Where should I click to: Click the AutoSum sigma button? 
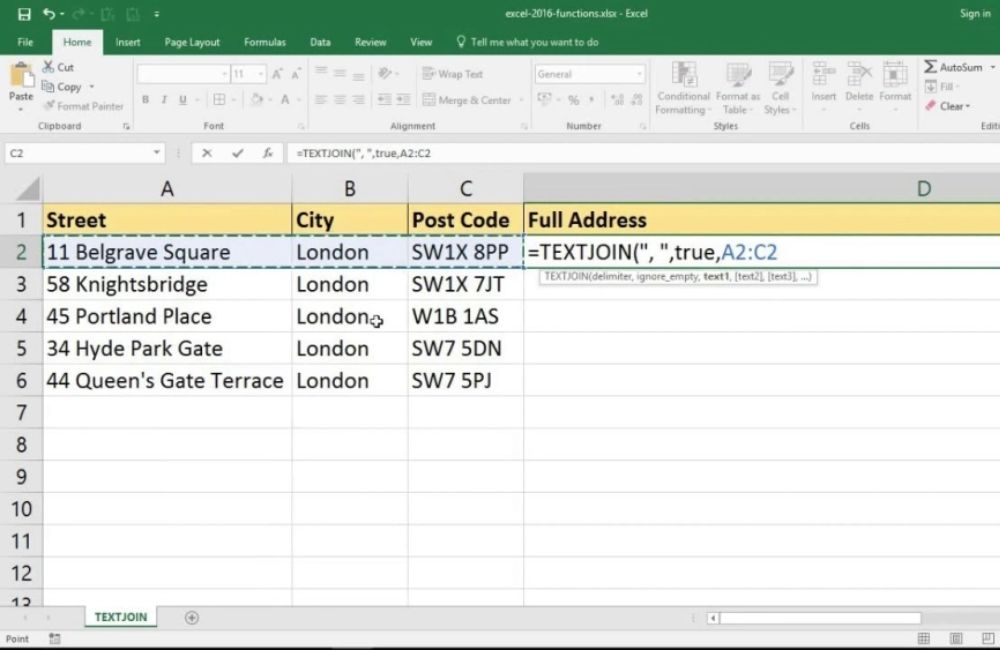click(x=953, y=66)
